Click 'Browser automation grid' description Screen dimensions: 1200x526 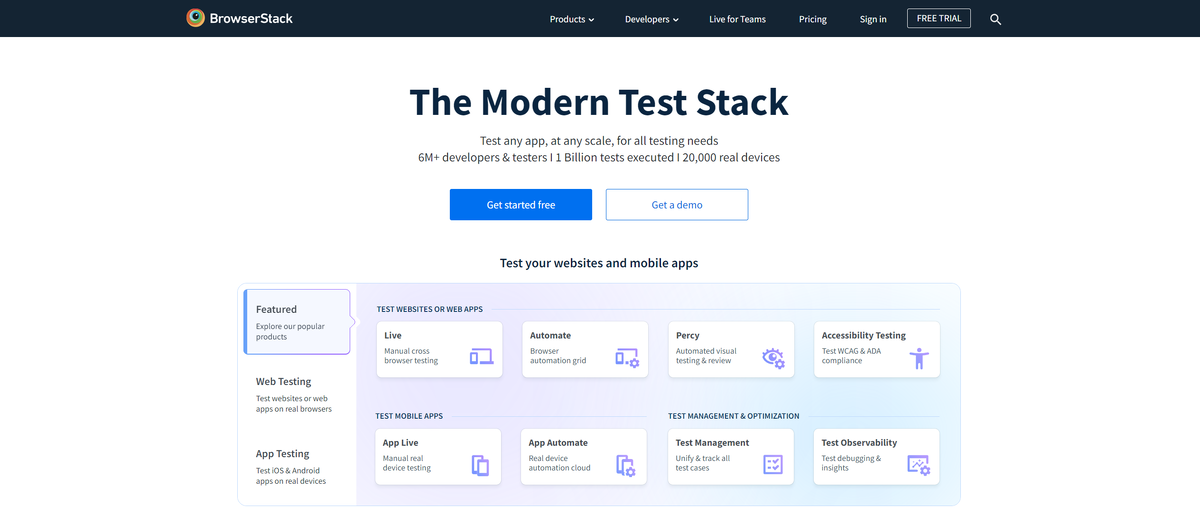pyautogui.click(x=558, y=356)
